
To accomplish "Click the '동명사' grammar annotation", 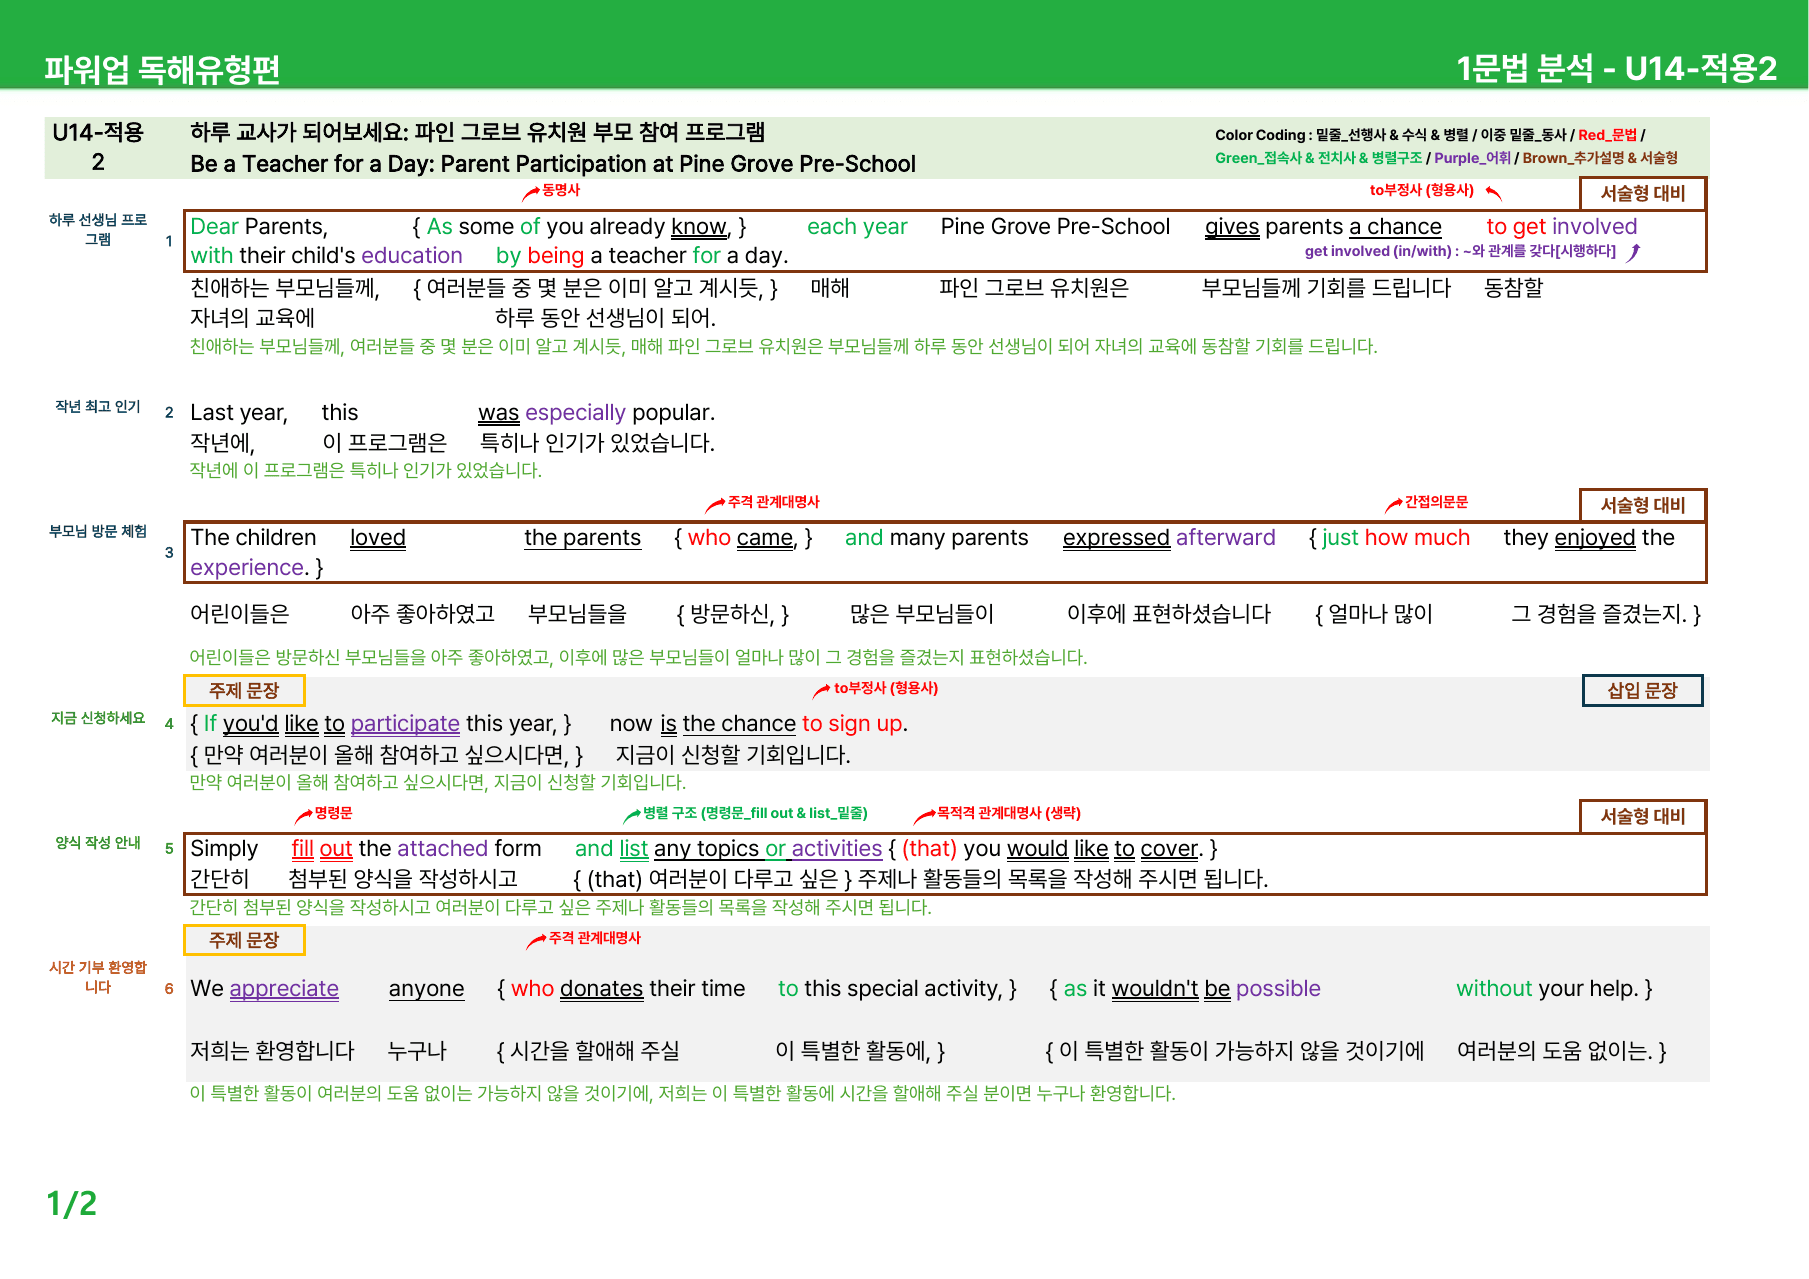I will click(560, 190).
